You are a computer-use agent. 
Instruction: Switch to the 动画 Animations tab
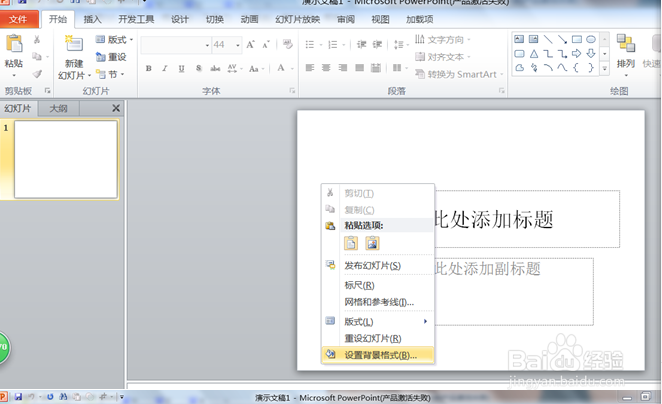tap(249, 19)
